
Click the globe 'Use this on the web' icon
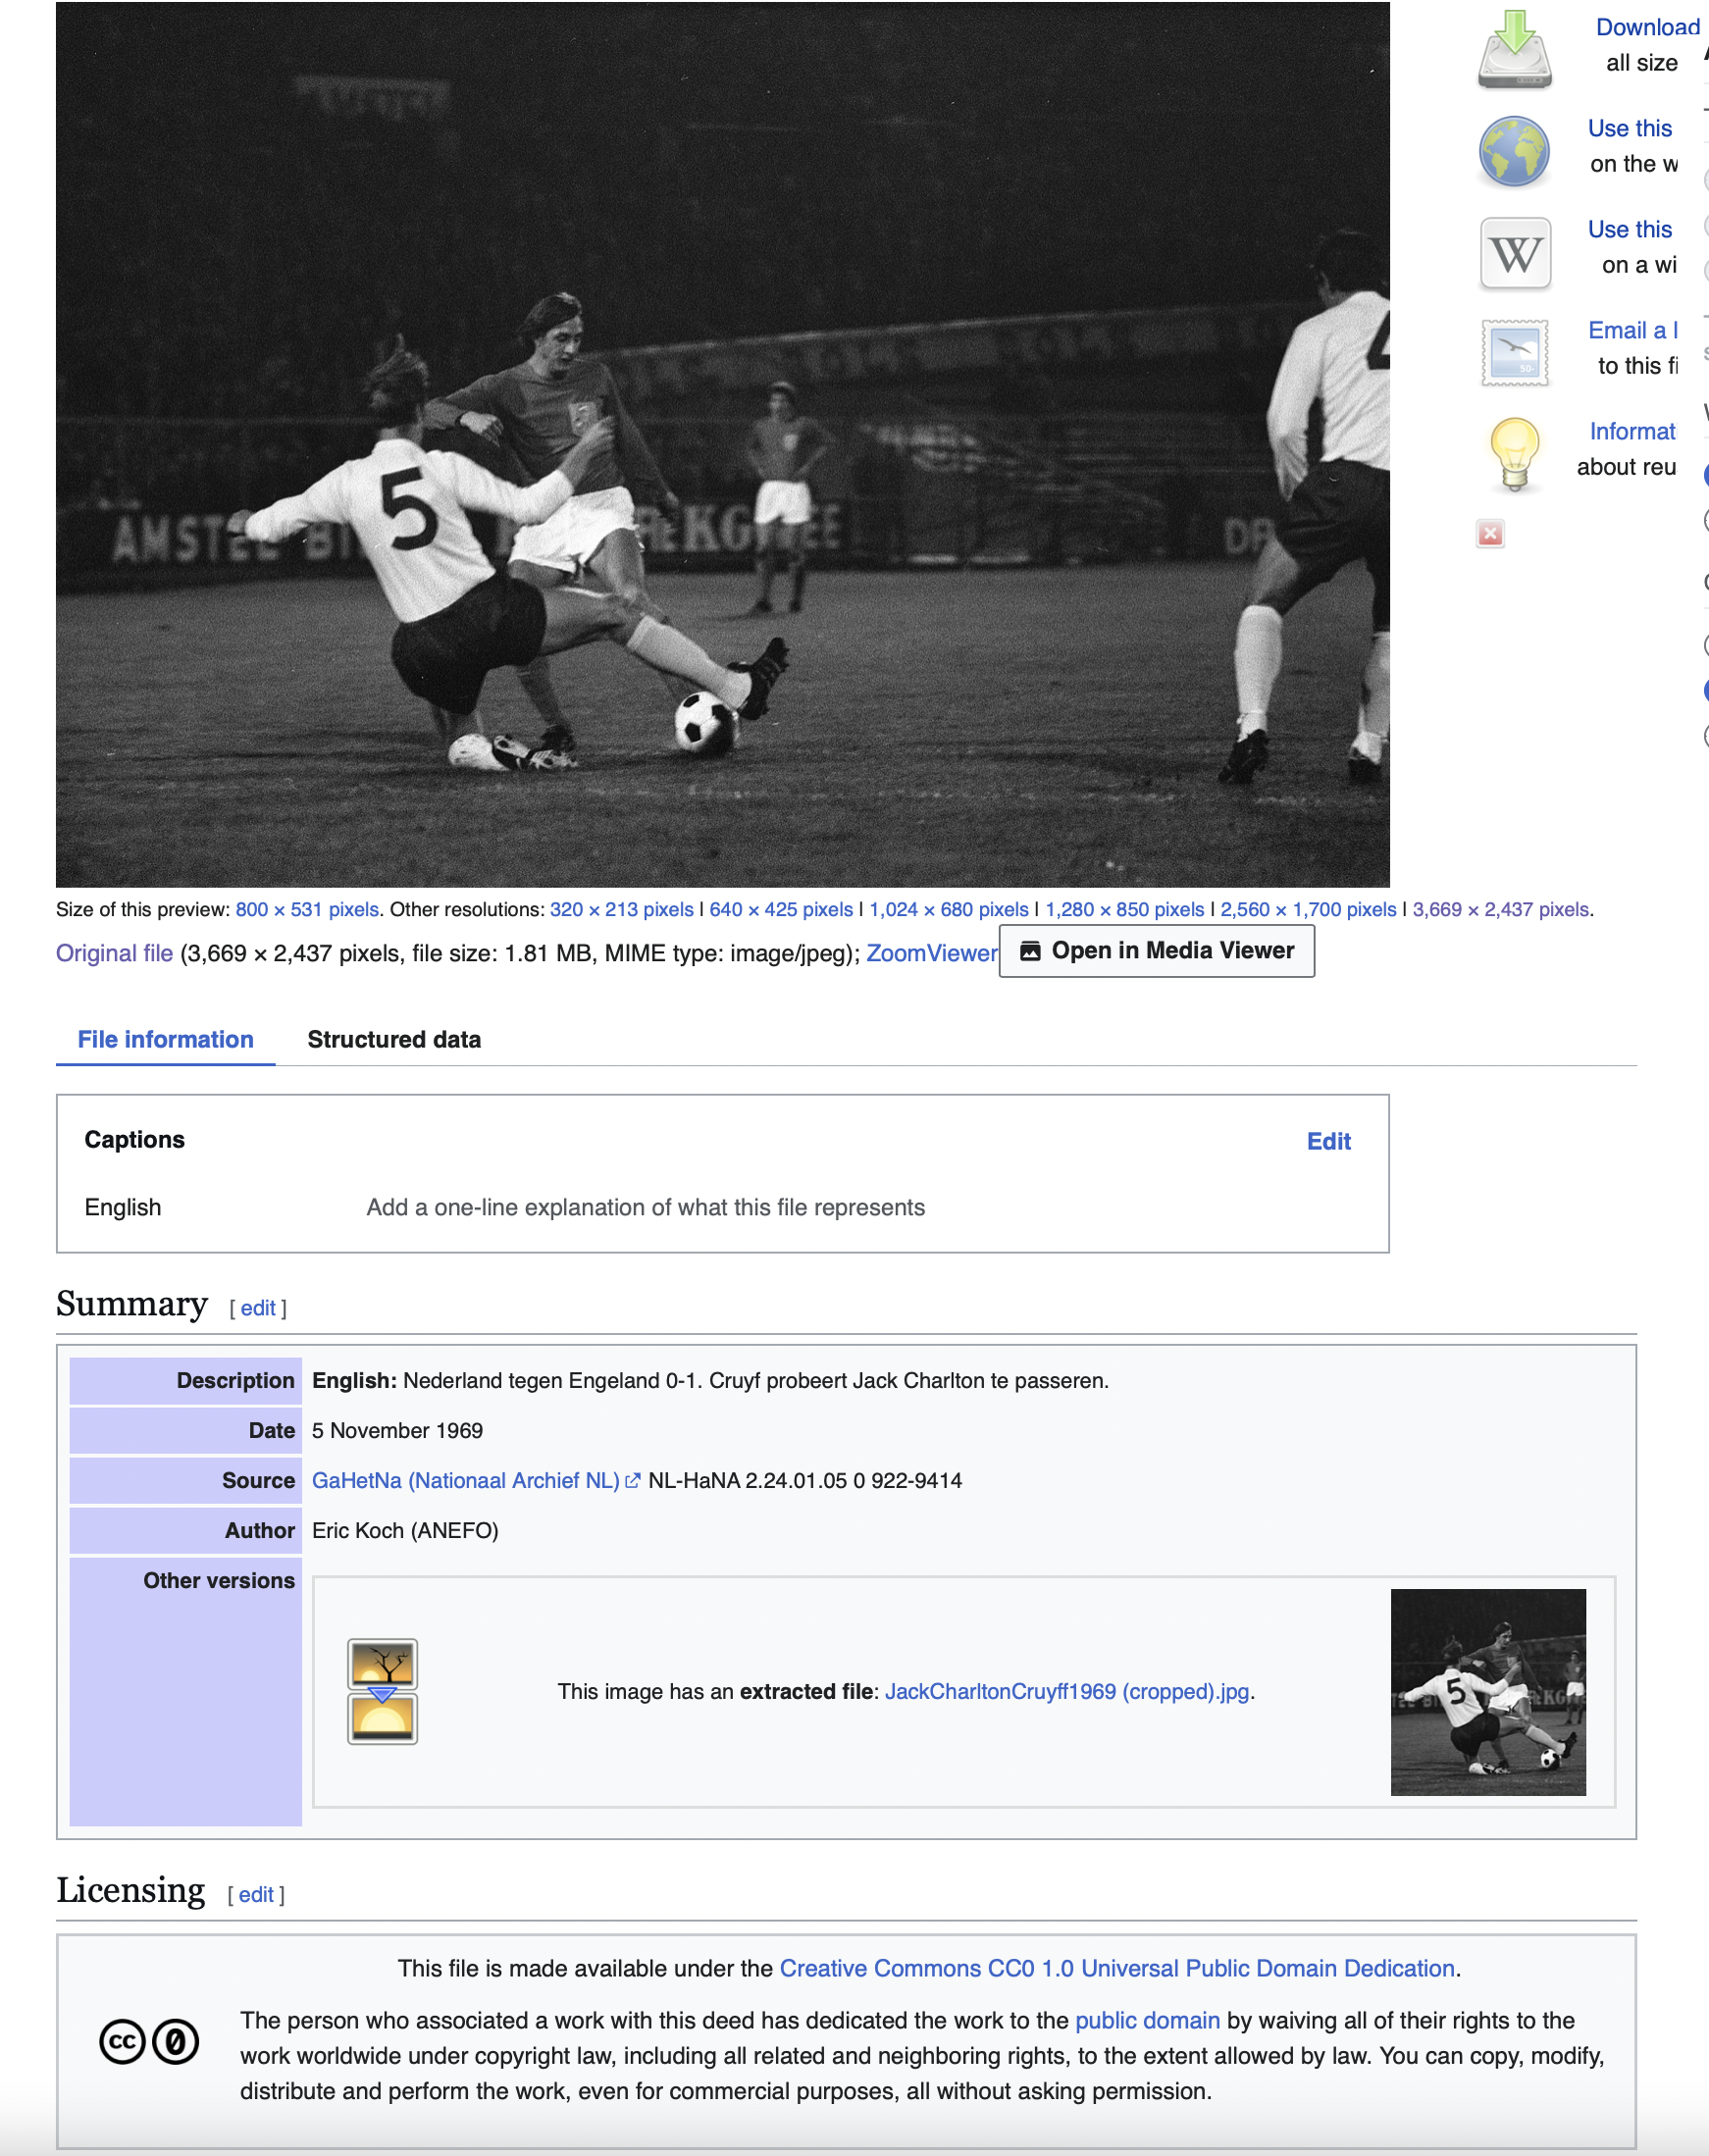1514,151
